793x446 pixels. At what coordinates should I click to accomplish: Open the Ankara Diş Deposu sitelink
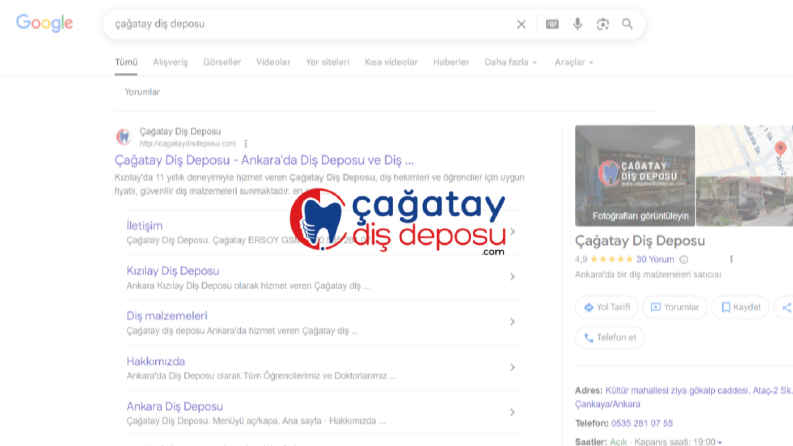[x=174, y=407]
